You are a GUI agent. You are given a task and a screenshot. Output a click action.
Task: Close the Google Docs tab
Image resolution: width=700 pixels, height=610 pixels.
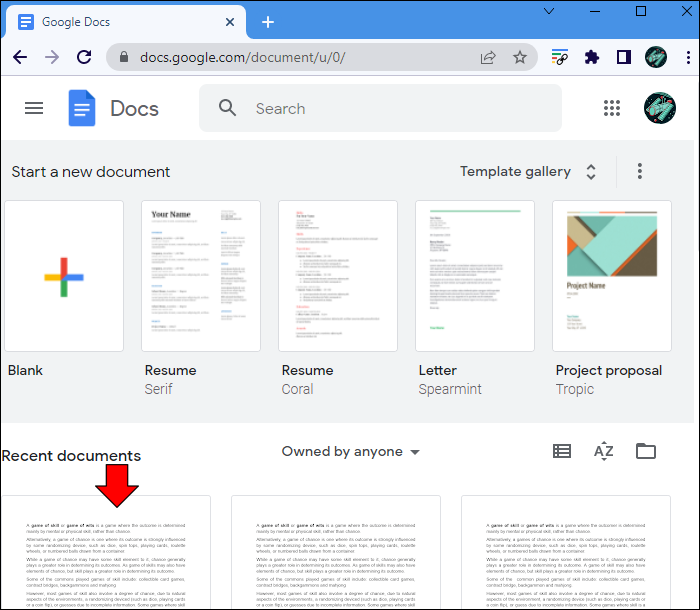click(x=230, y=22)
